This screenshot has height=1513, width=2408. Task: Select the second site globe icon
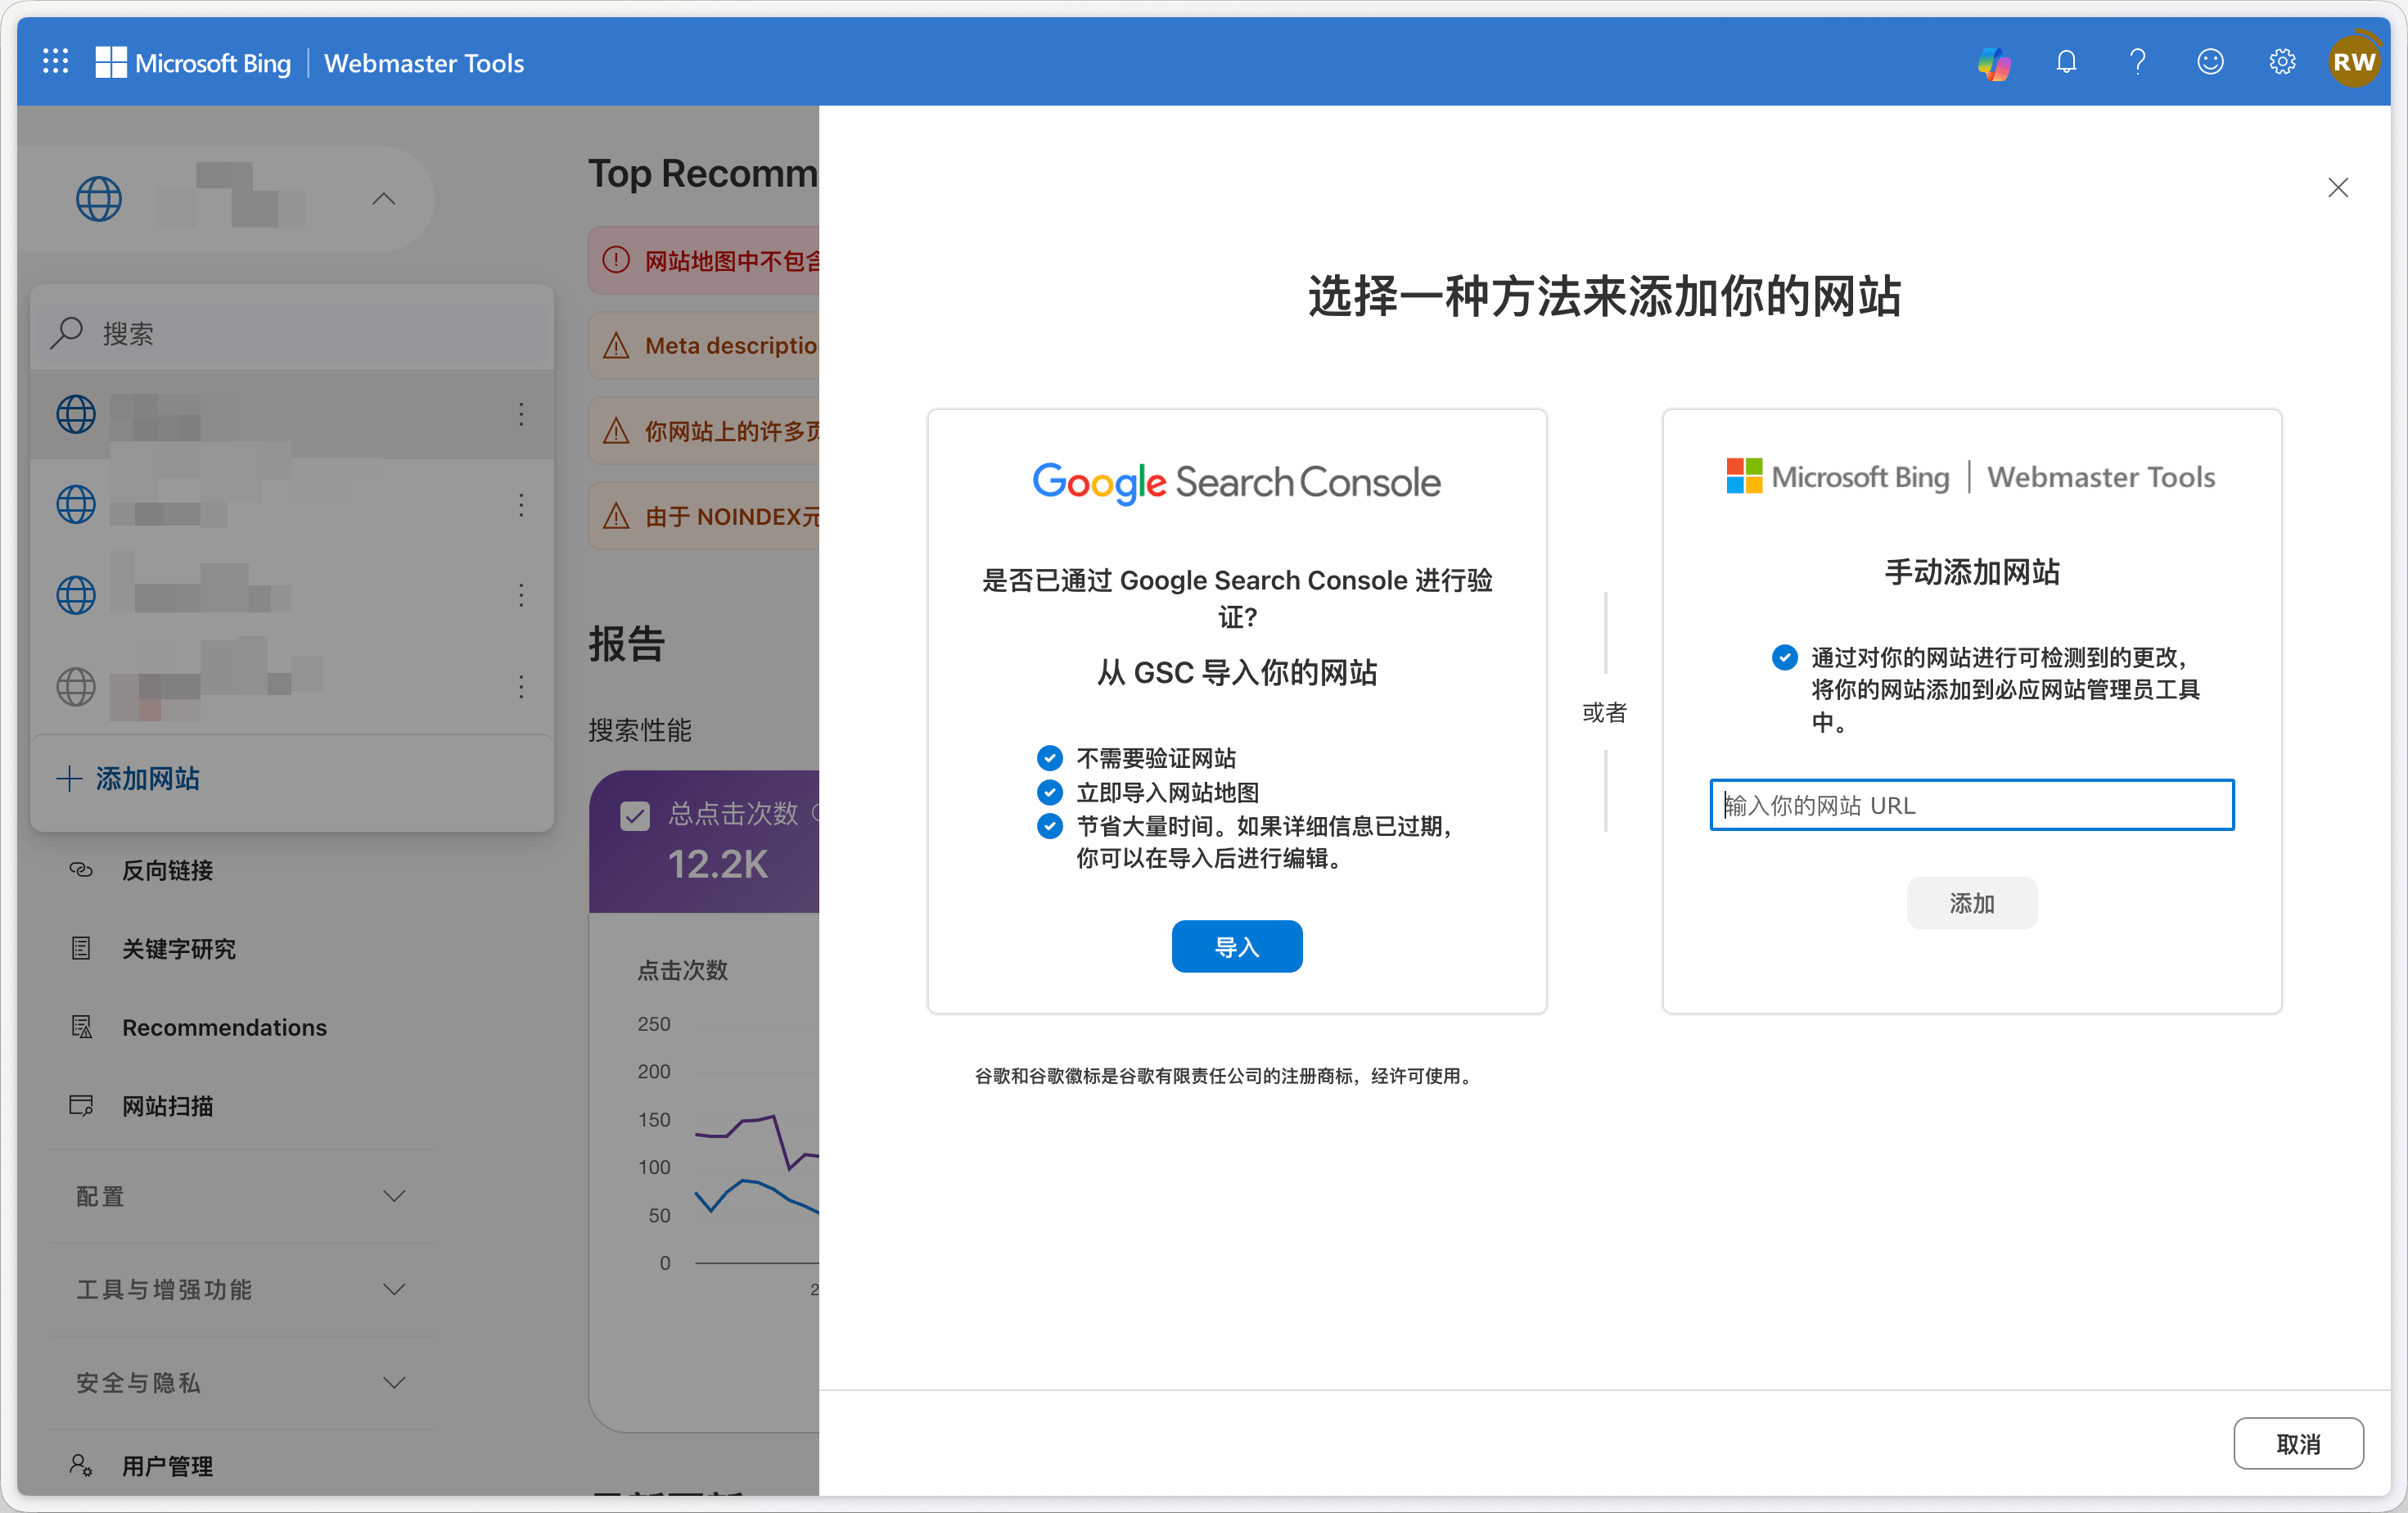[x=76, y=505]
